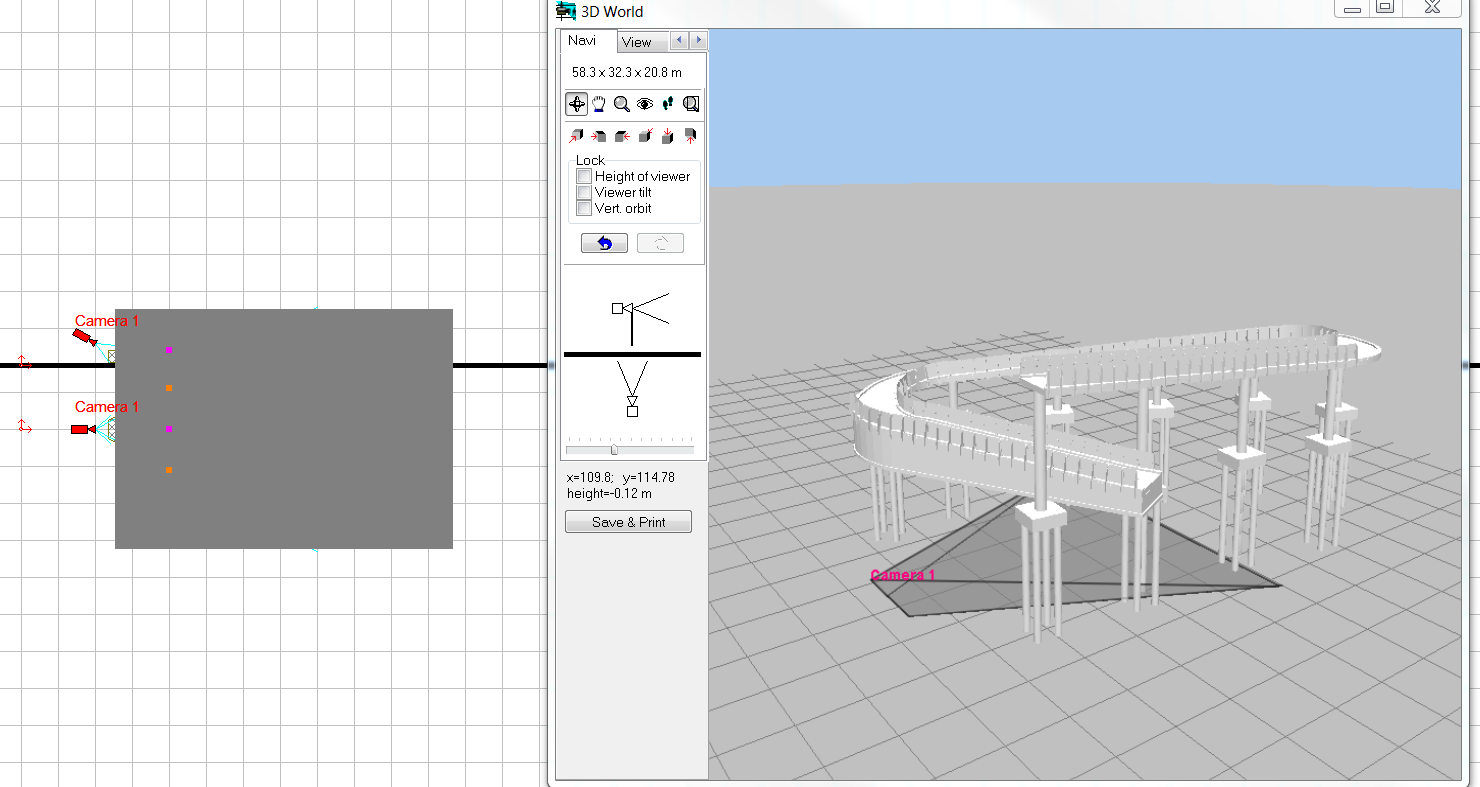This screenshot has width=1480, height=787.
Task: Click tab strip right scroll arrow
Action: pyautogui.click(x=698, y=40)
